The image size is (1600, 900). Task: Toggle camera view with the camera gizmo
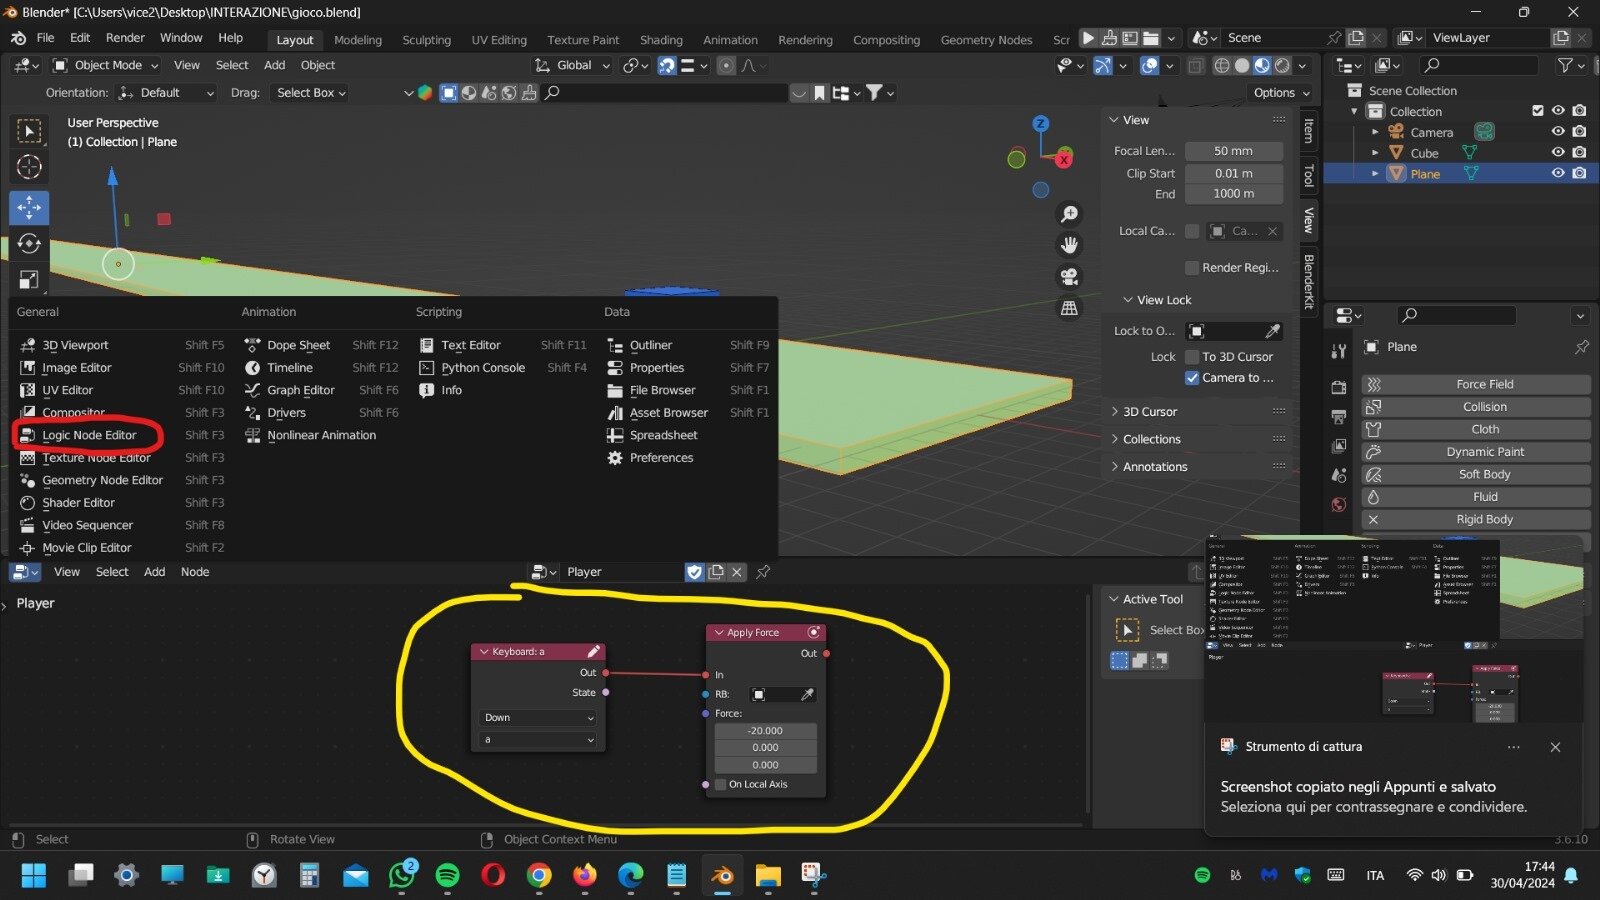click(x=1069, y=276)
